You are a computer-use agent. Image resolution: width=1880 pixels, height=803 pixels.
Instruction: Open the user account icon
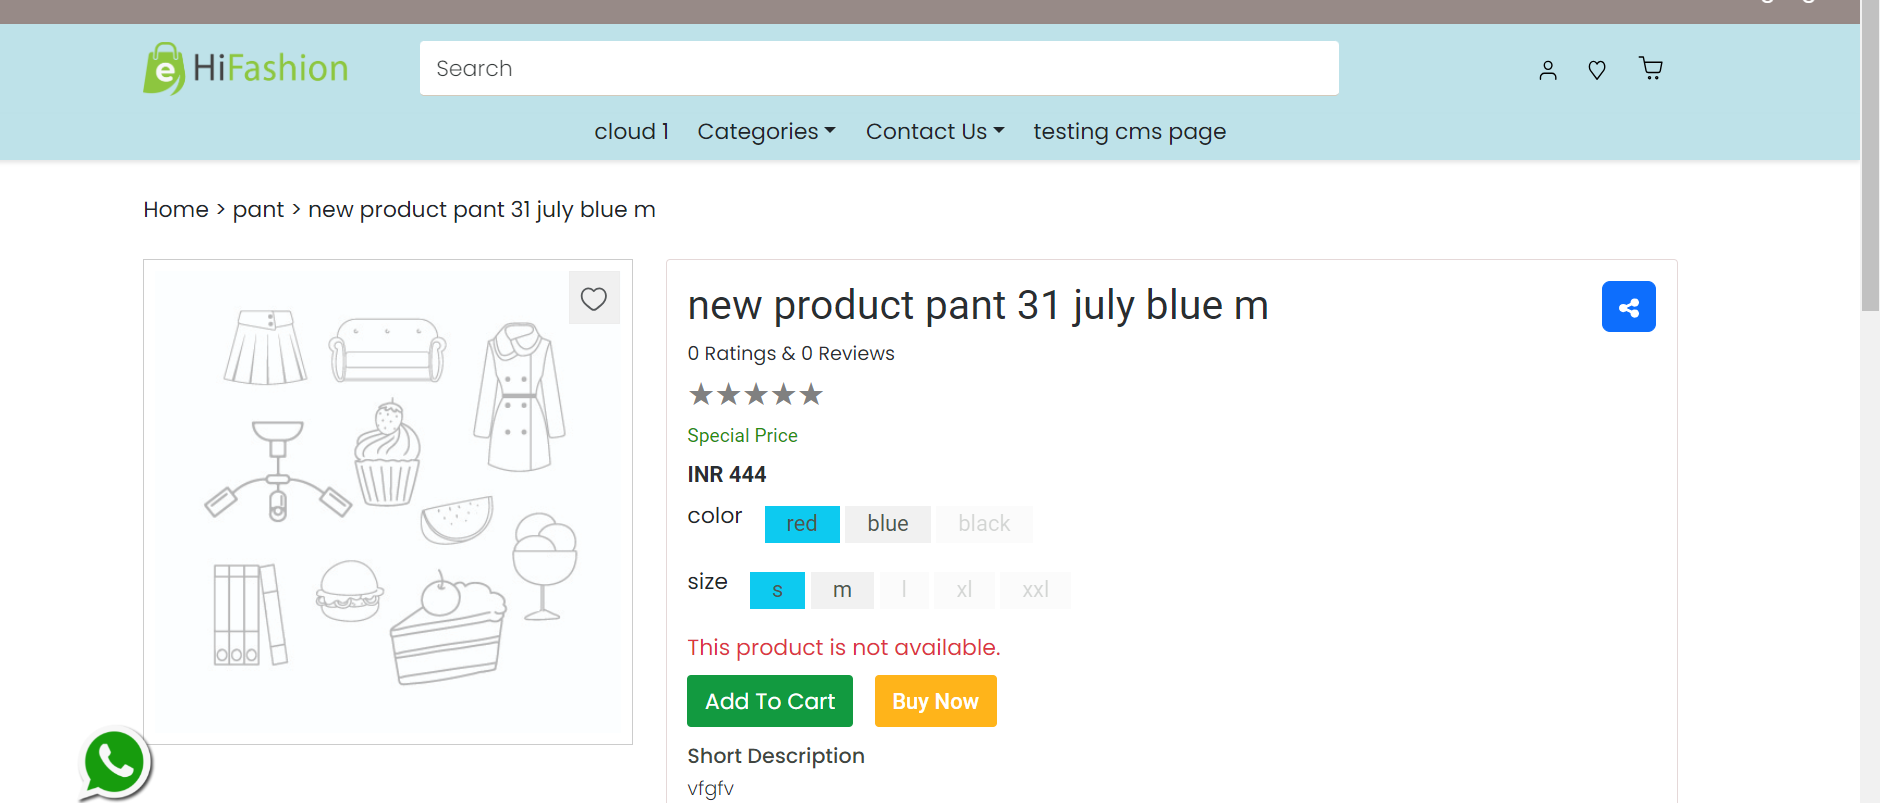(x=1548, y=69)
